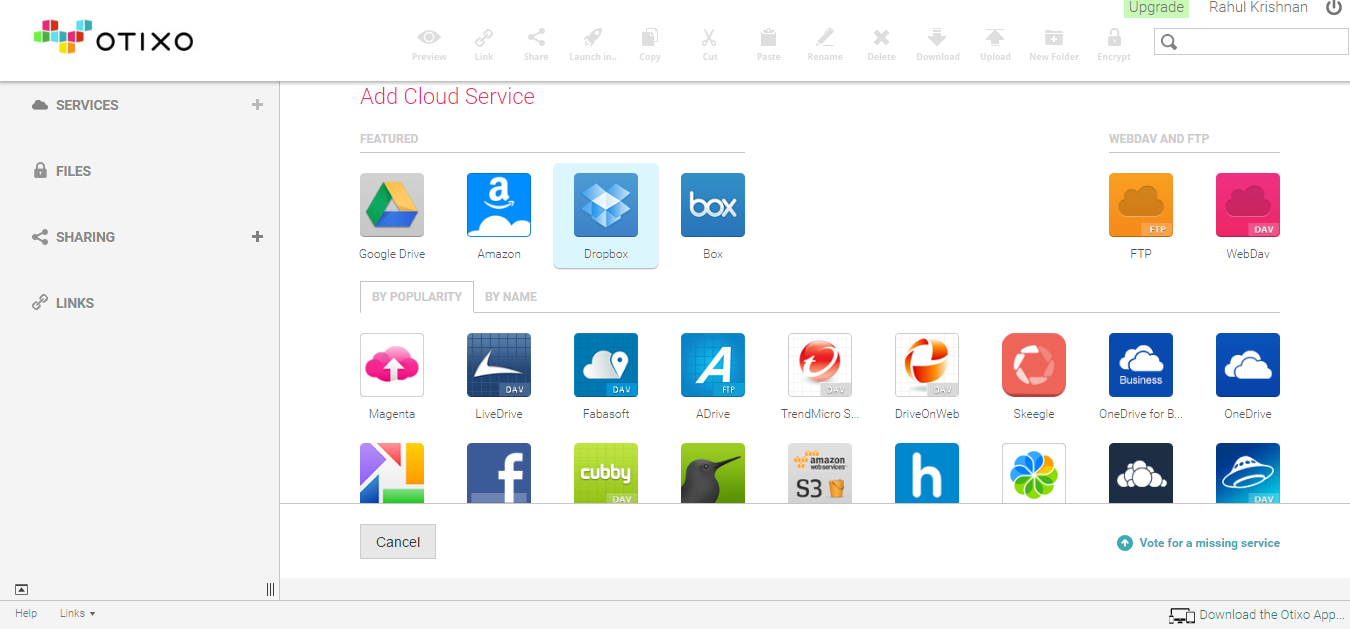
Task: Choose the OneDrive service icon
Action: click(x=1248, y=365)
